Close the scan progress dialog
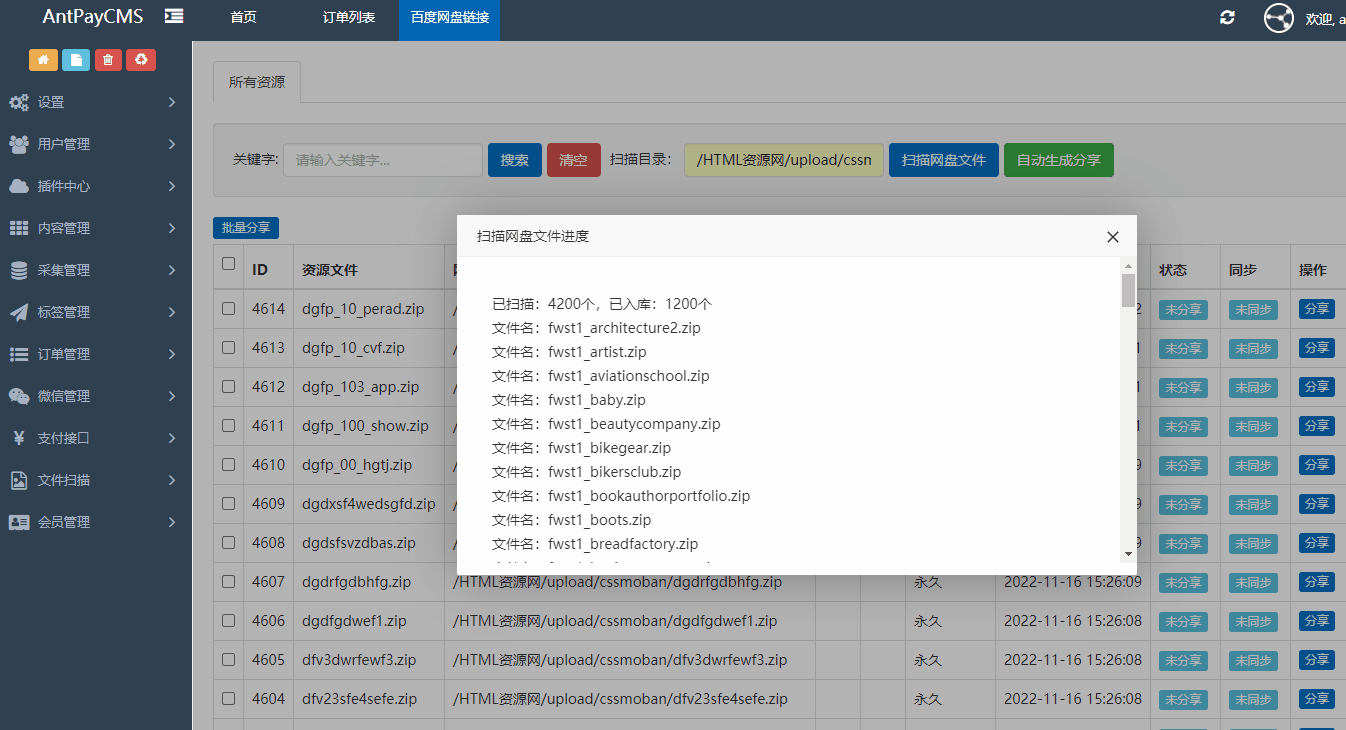This screenshot has width=1346, height=730. [x=1112, y=237]
